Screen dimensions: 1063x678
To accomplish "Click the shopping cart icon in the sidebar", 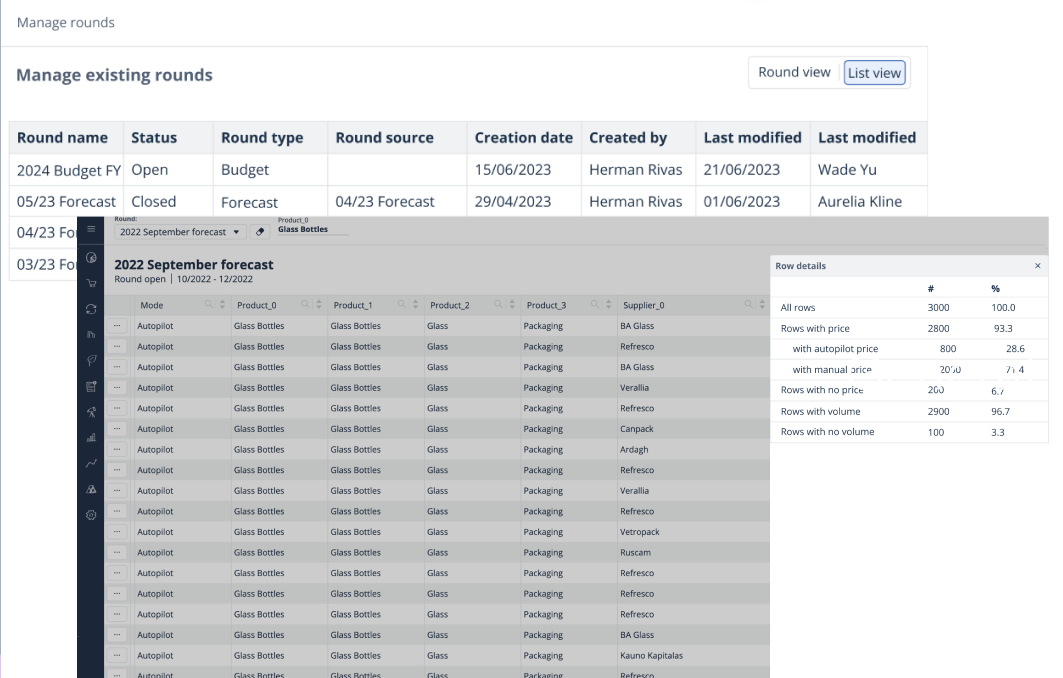I will click(x=91, y=283).
